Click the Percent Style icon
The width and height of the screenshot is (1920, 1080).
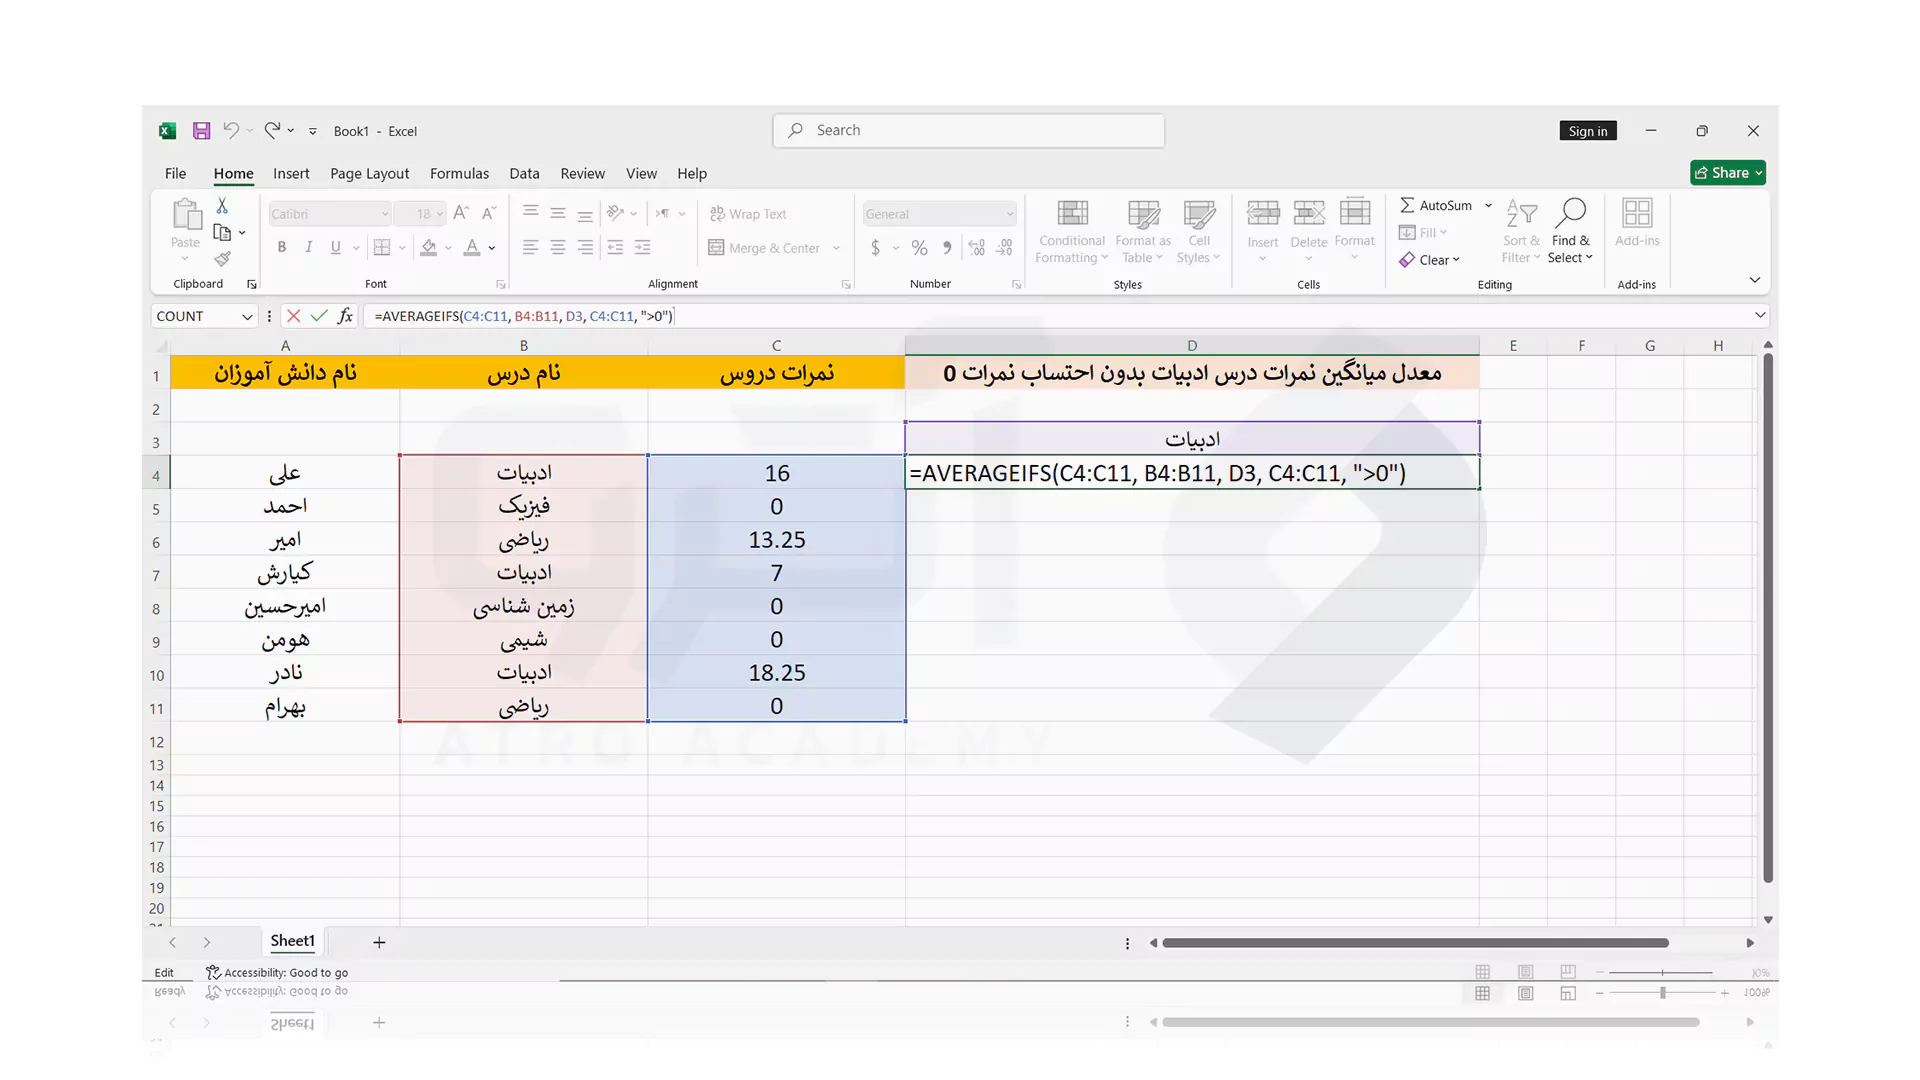pos(919,248)
